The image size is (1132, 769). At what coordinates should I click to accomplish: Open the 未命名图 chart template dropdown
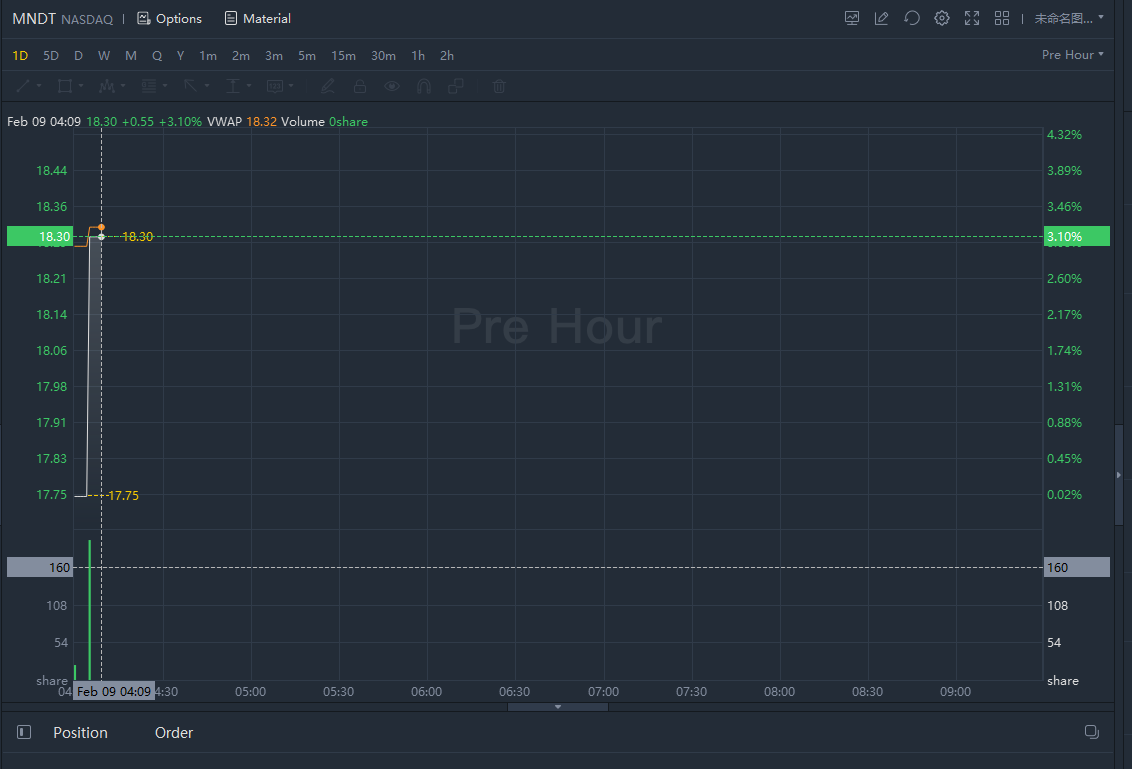coord(1068,19)
